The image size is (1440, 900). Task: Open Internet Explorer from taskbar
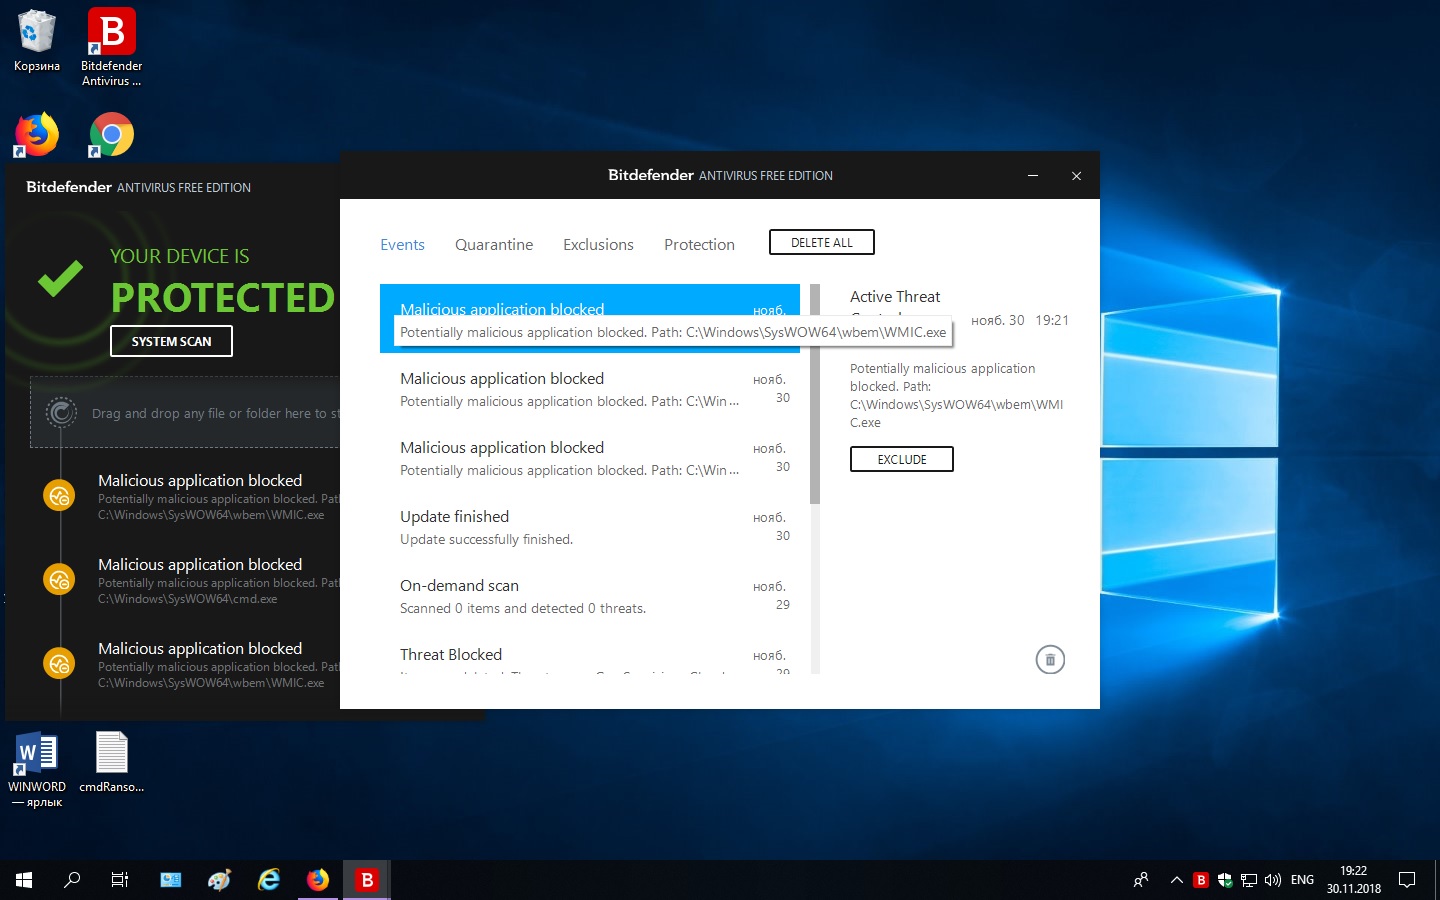pyautogui.click(x=269, y=880)
